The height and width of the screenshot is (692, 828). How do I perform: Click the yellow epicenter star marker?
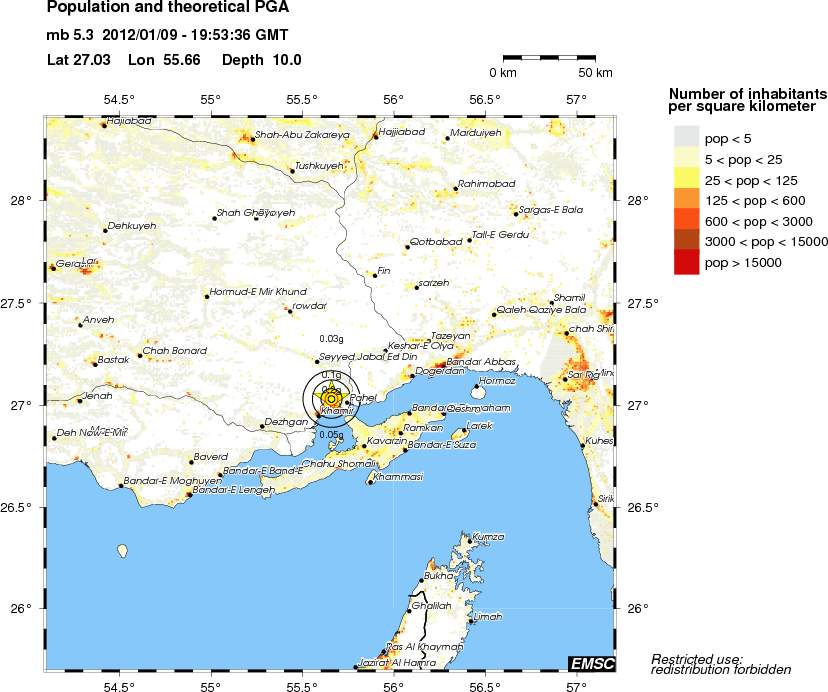[331, 398]
